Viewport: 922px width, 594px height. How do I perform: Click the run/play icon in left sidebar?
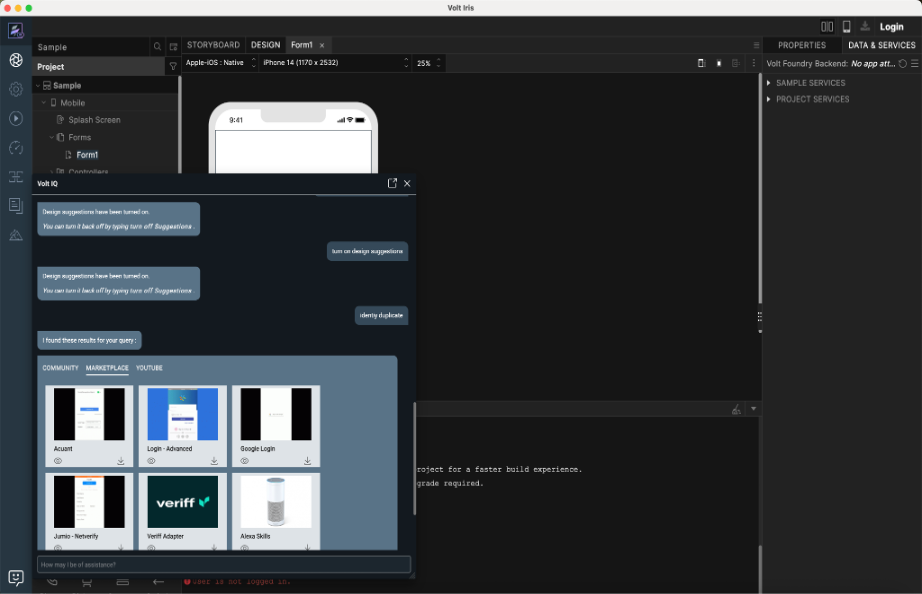[16, 118]
